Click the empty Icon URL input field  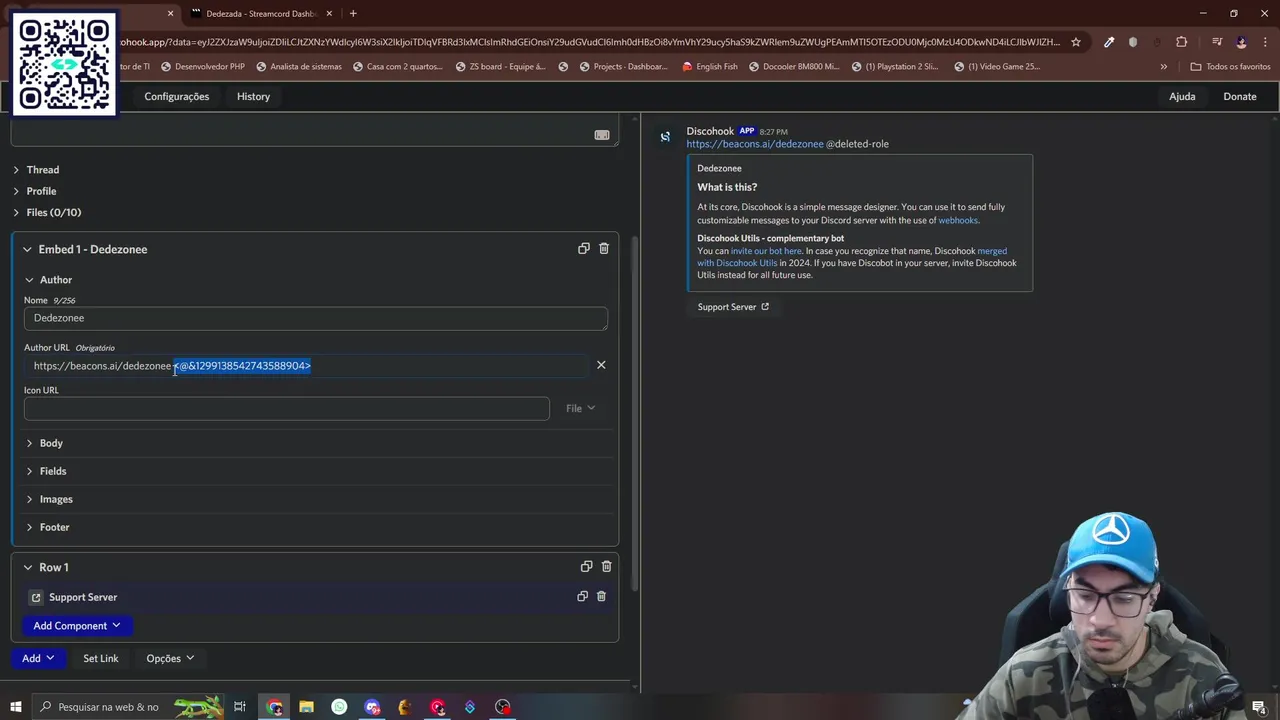click(287, 408)
